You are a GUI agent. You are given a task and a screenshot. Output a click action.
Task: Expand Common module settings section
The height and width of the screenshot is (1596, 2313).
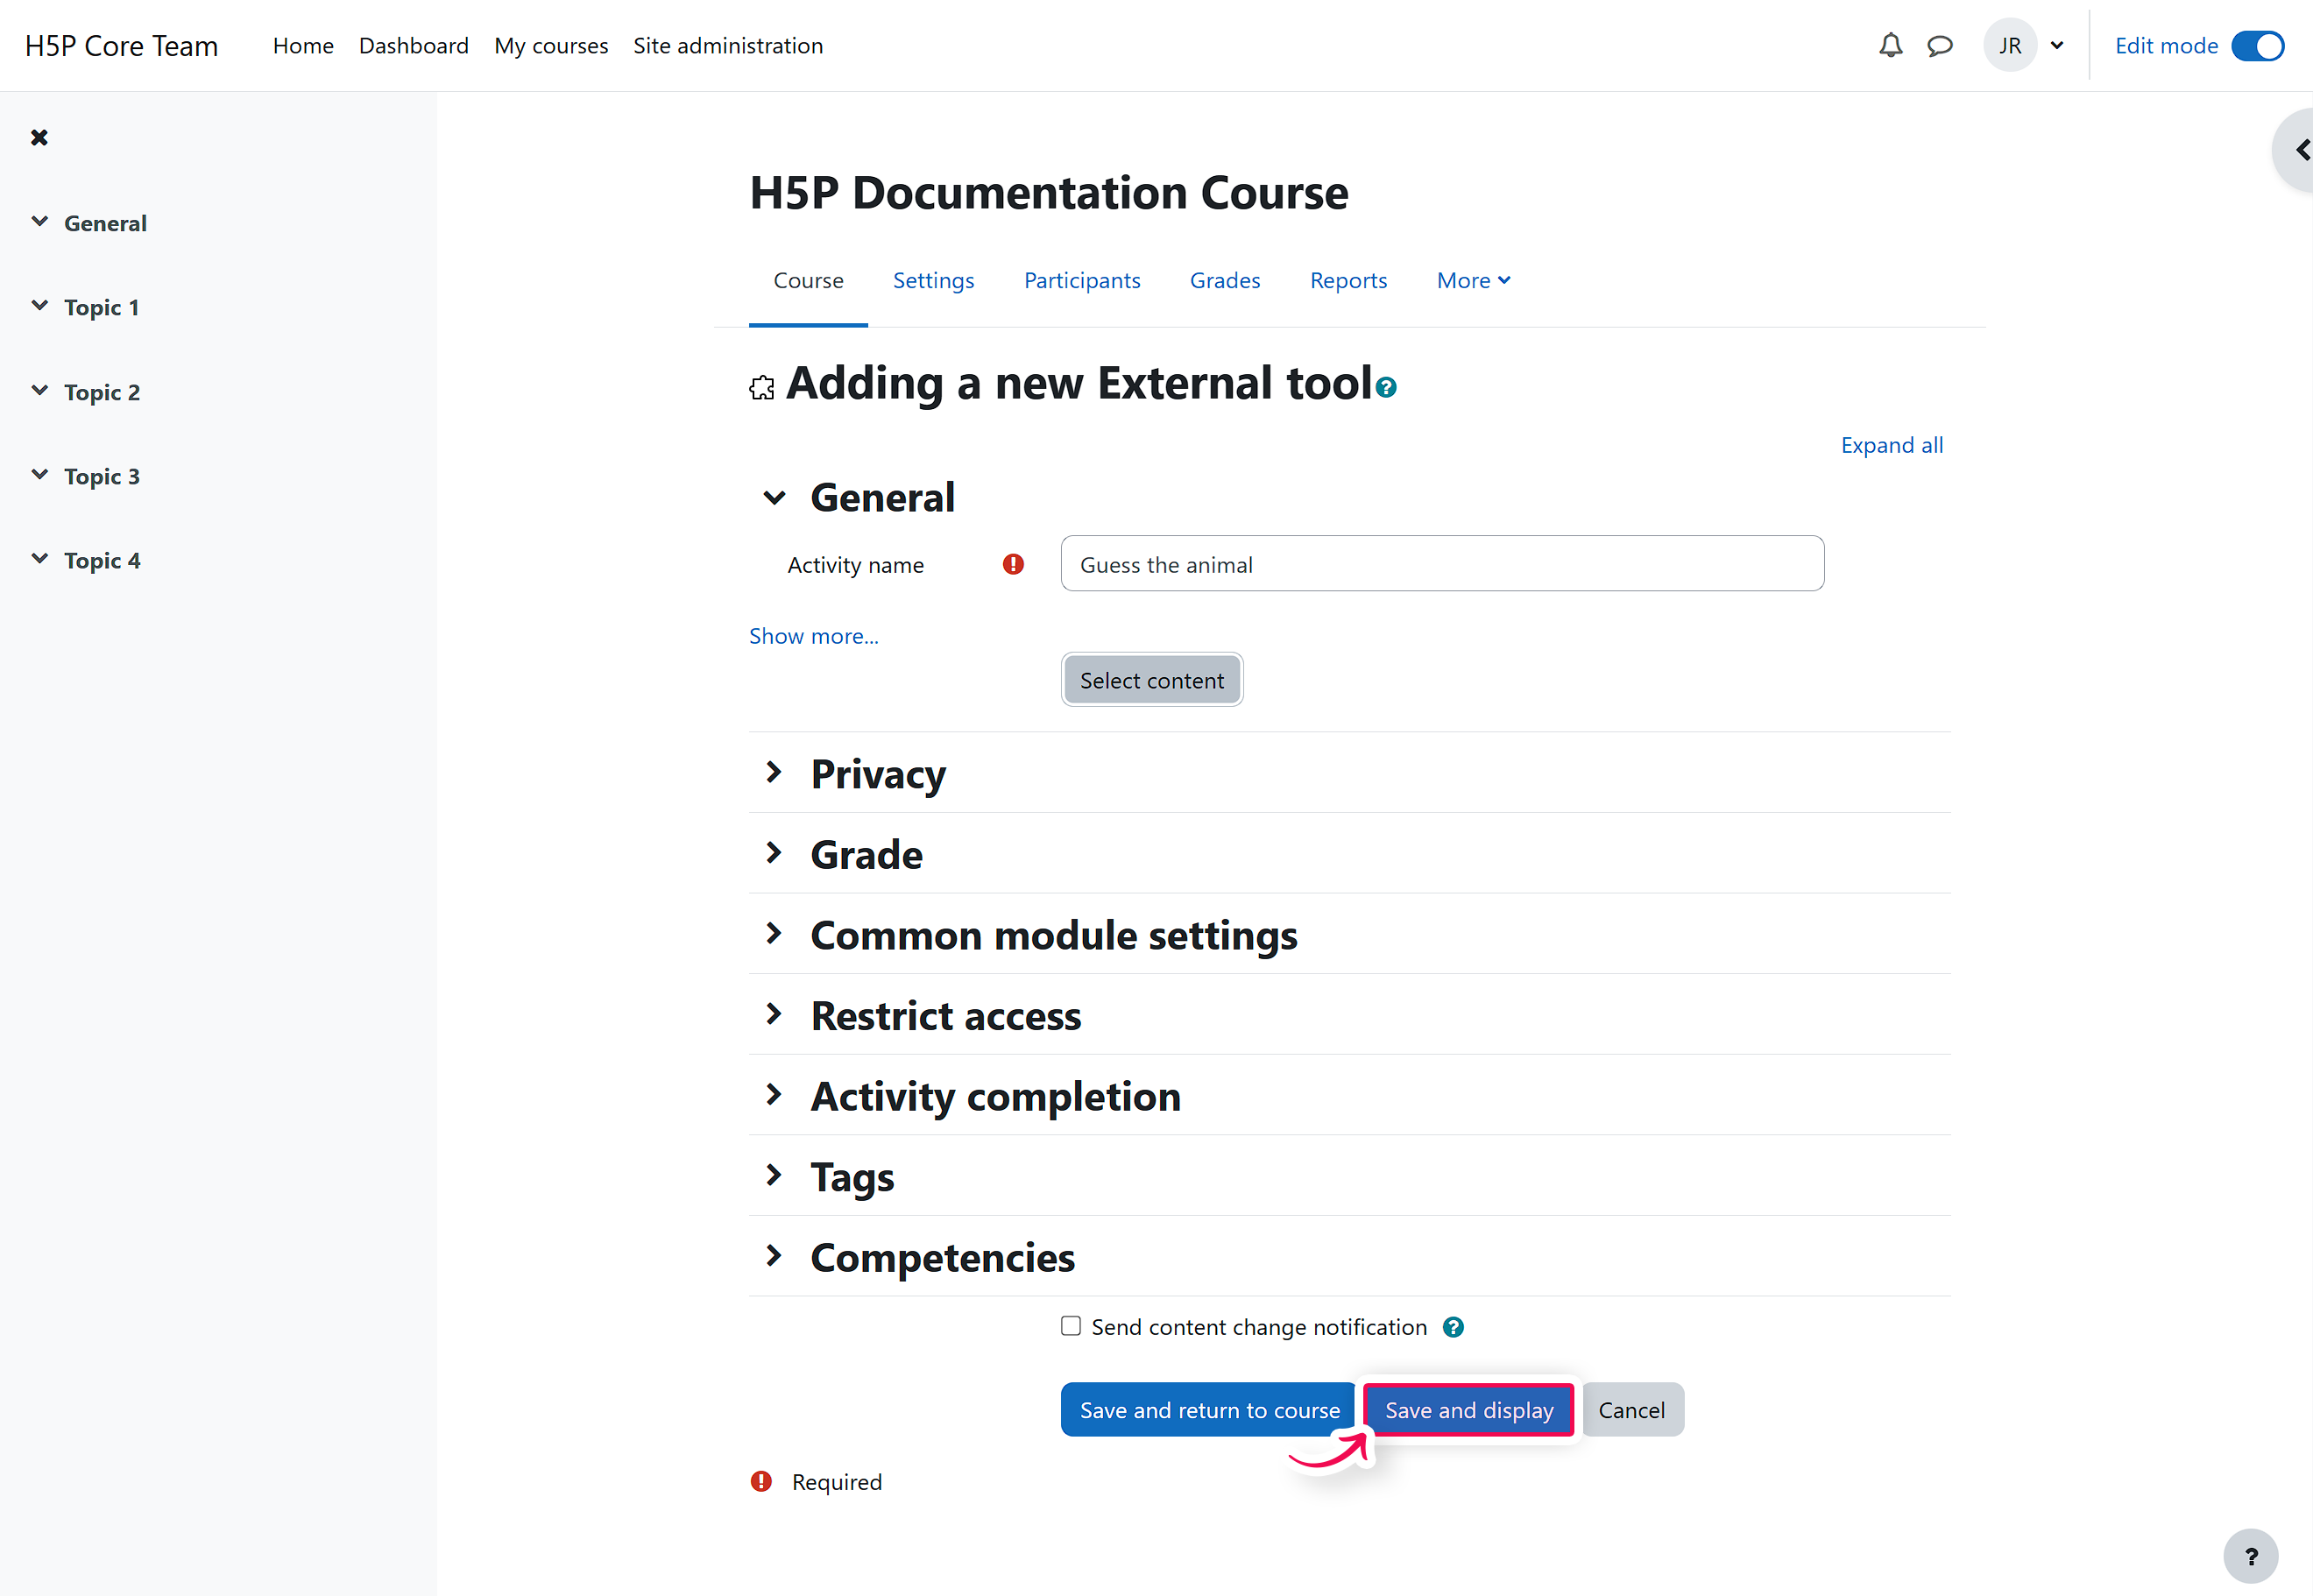[x=774, y=934]
